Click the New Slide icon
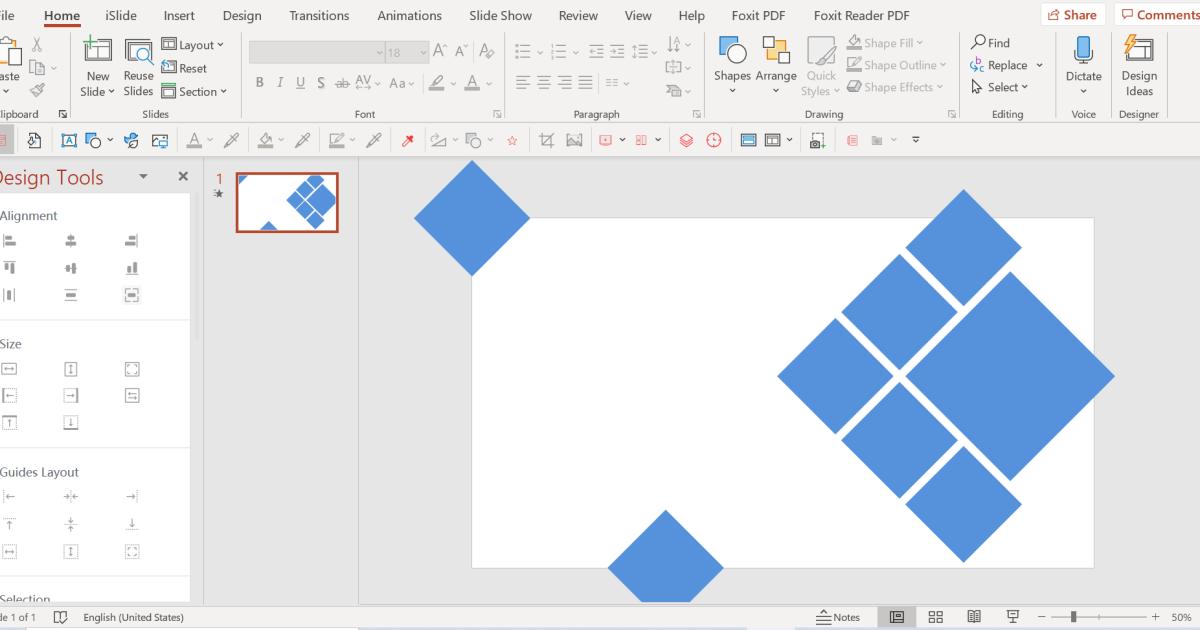Screen dimensions: 1200x630 tap(98, 52)
